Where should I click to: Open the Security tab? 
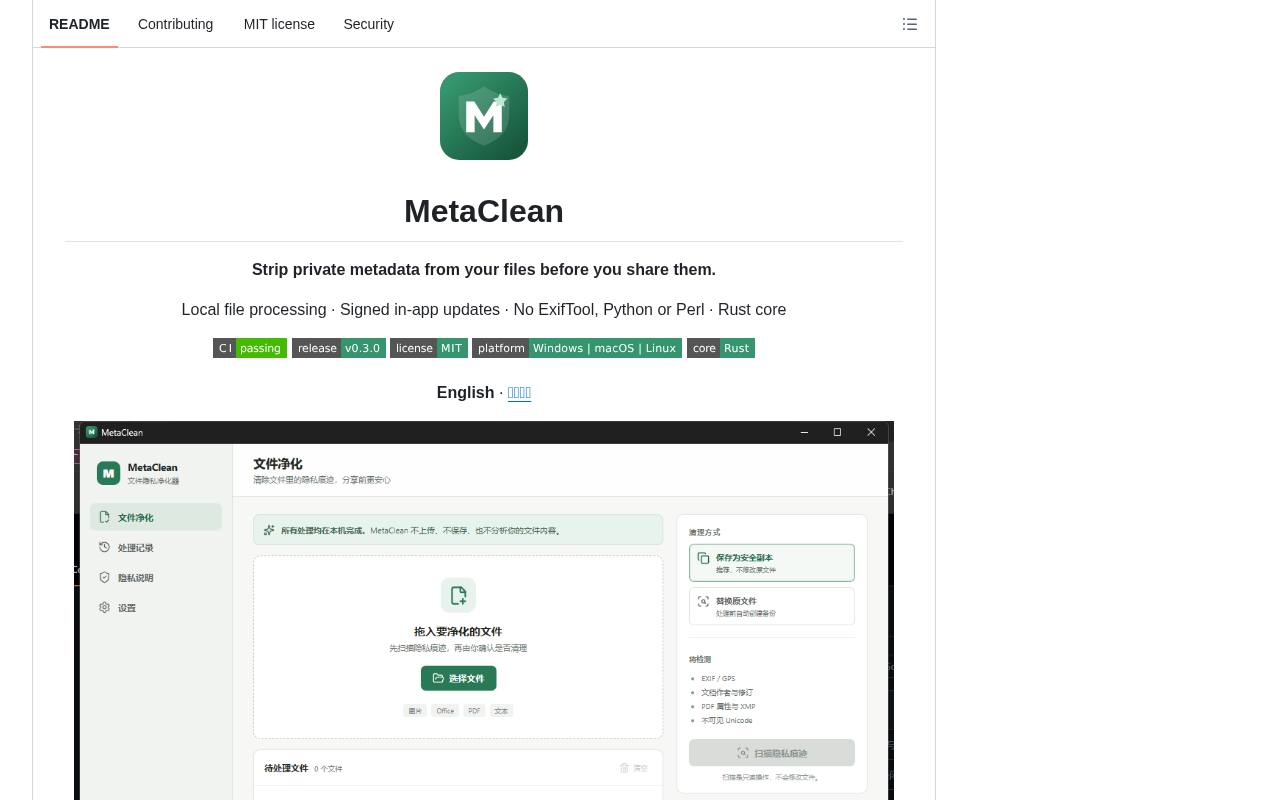[368, 24]
